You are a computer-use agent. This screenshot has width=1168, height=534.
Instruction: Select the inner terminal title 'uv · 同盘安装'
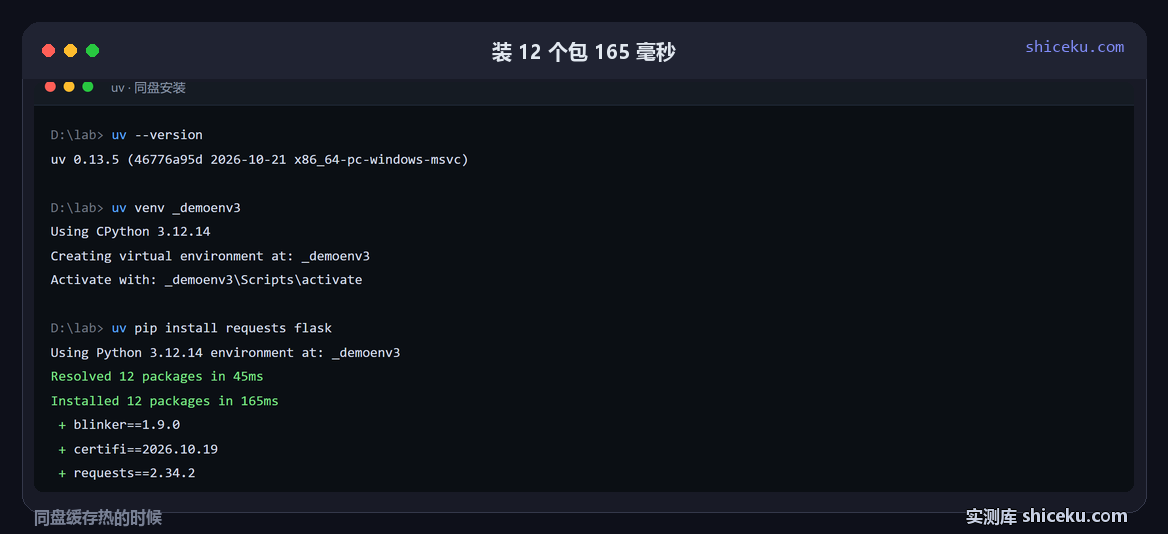coord(148,88)
